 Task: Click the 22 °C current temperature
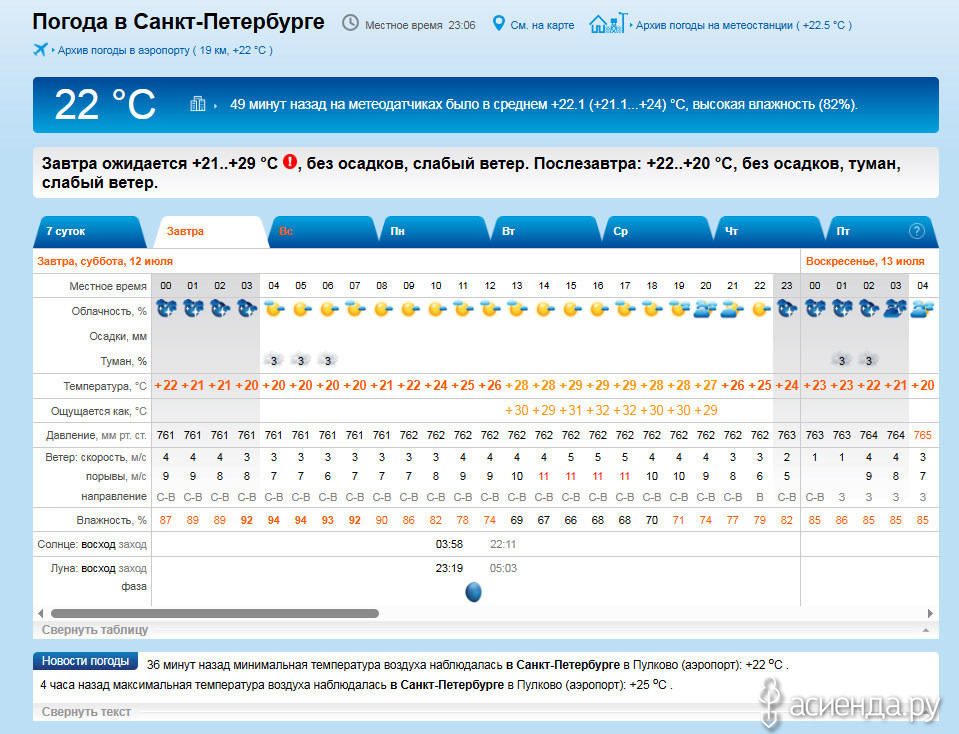(x=105, y=104)
